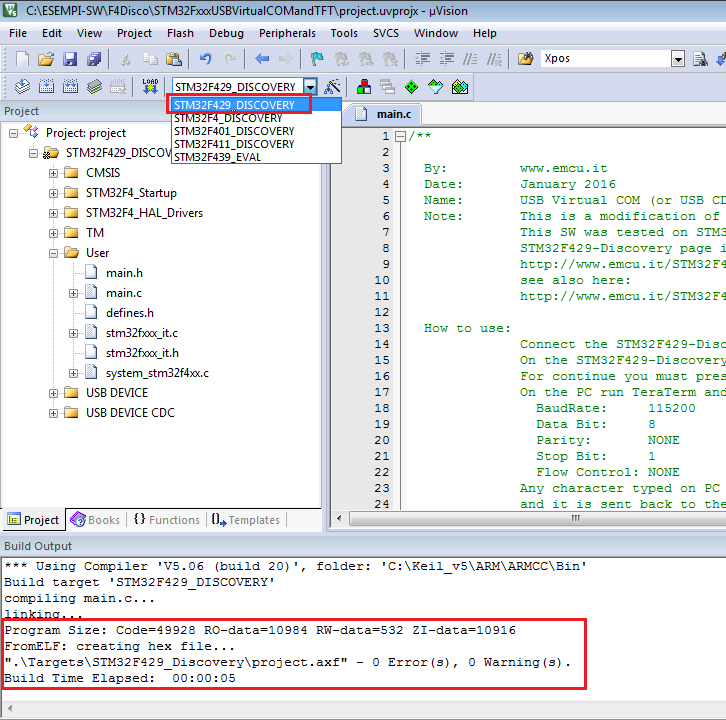
Task: Download code to flash with LOAD icon
Action: click(150, 87)
